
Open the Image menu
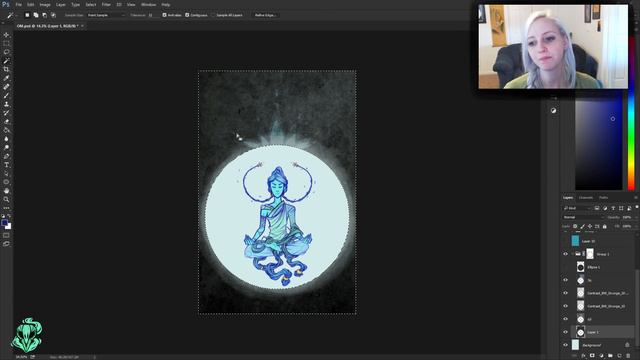coord(45,4)
